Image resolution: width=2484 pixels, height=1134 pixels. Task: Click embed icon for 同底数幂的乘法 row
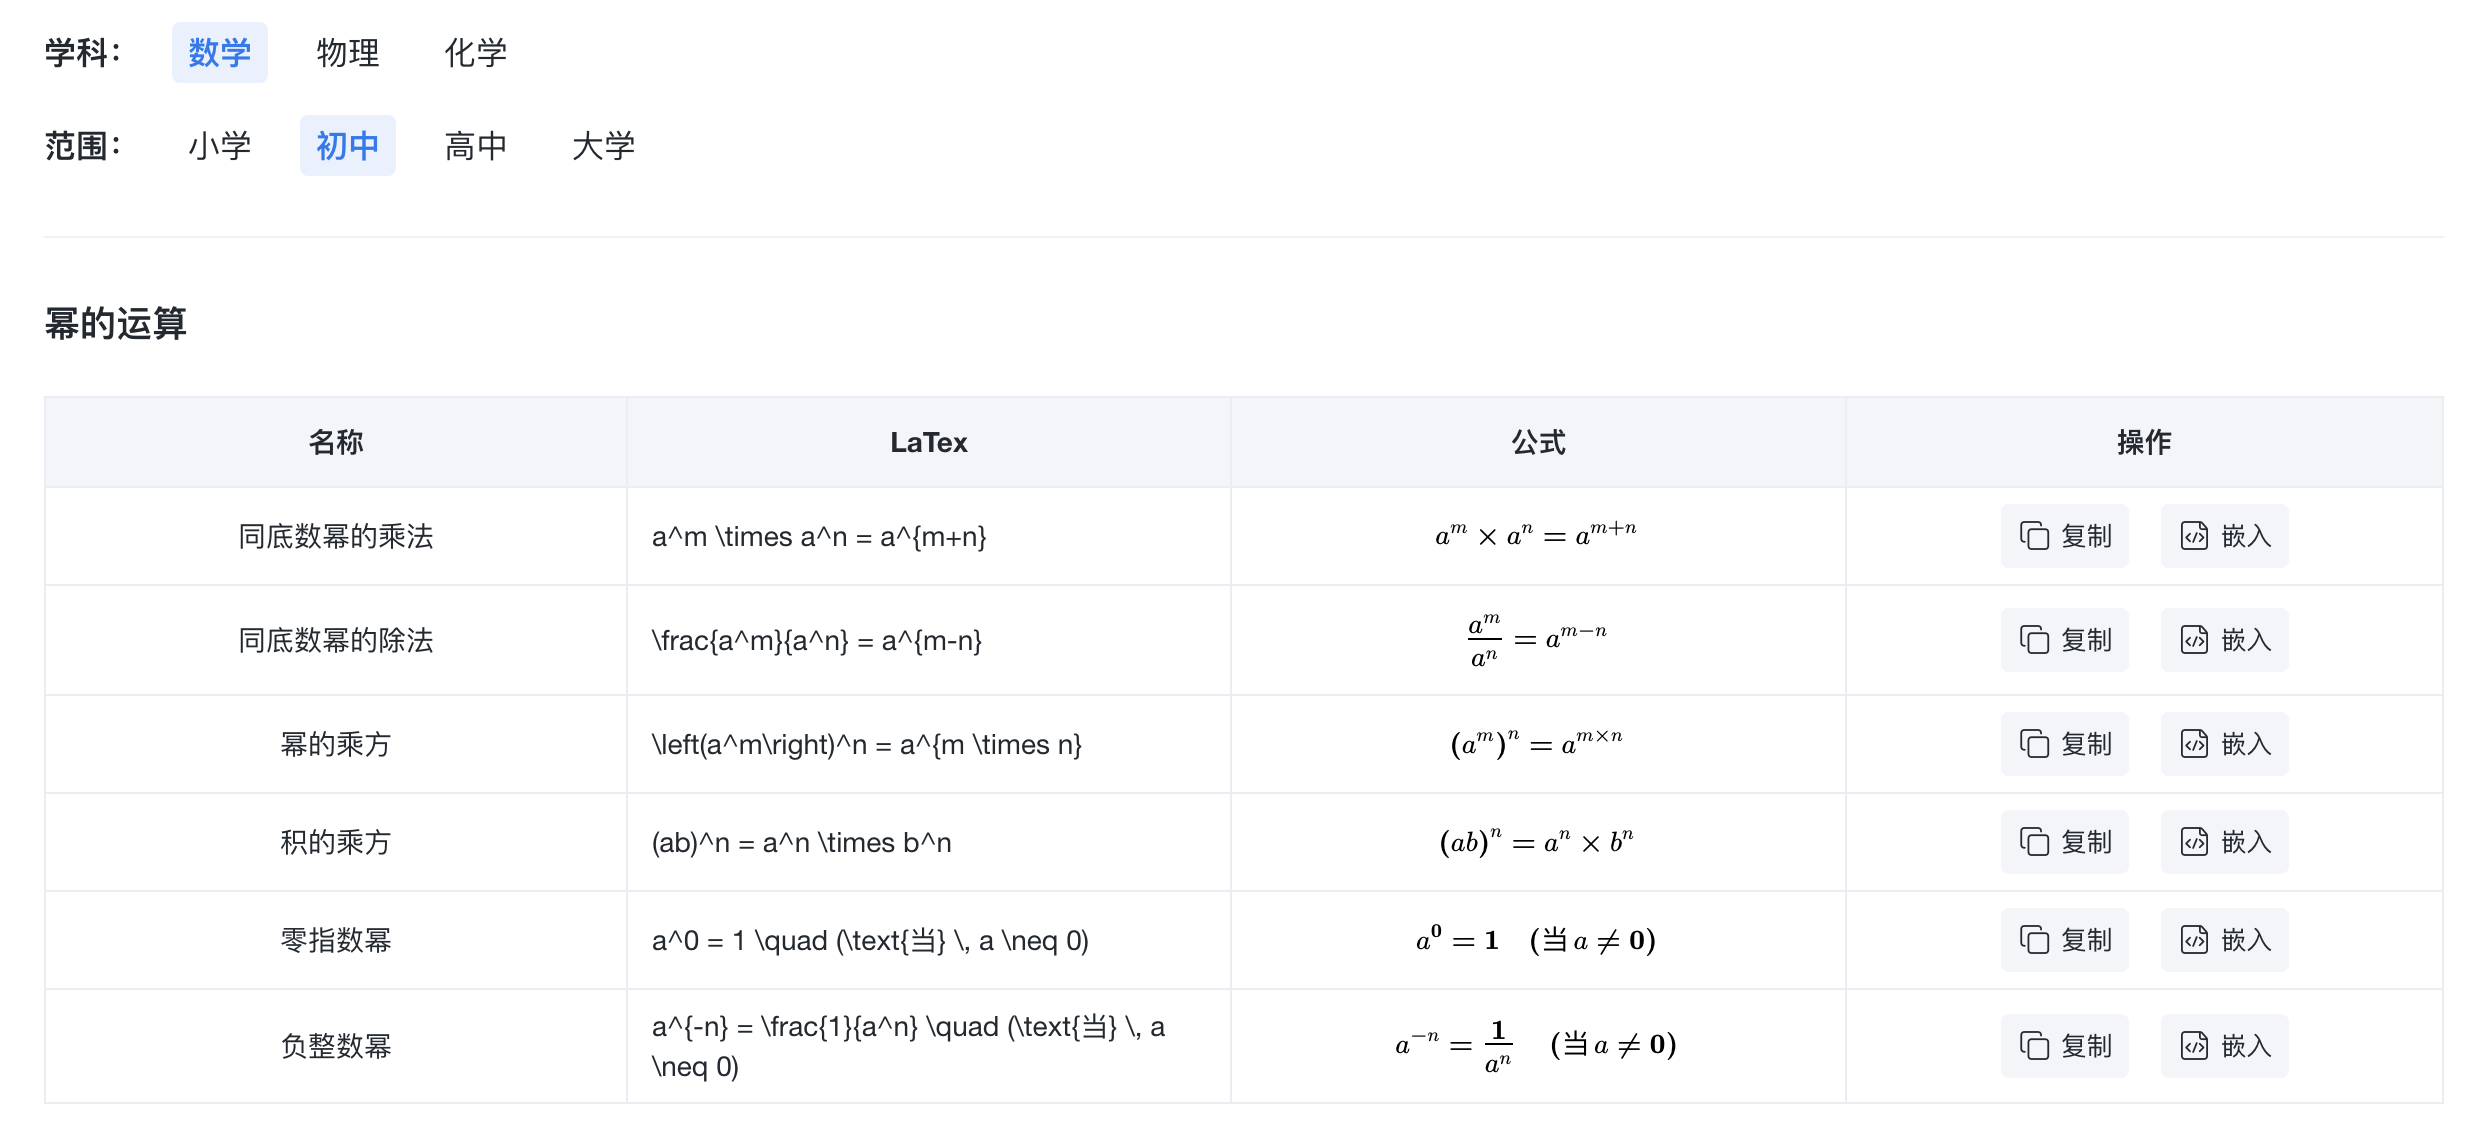coord(2194,536)
